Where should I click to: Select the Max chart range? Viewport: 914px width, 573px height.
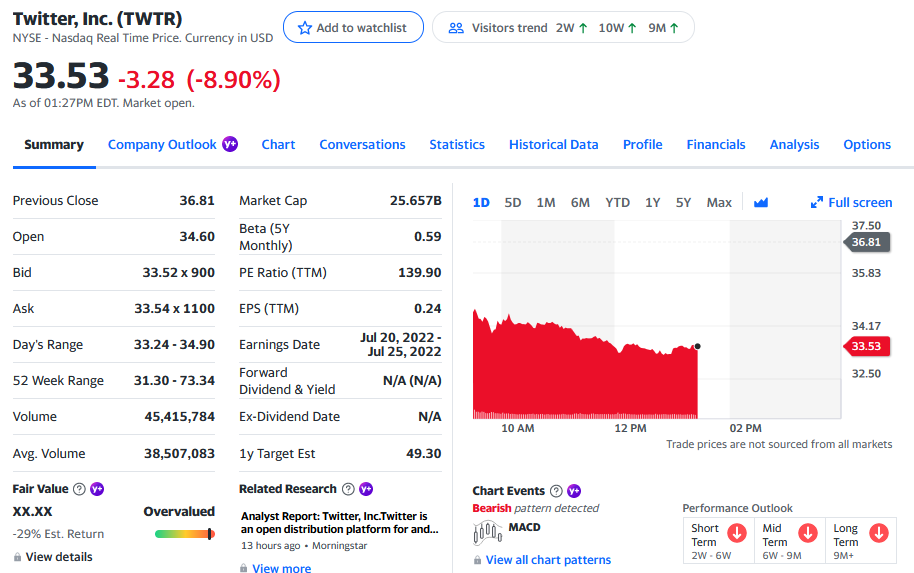(719, 202)
